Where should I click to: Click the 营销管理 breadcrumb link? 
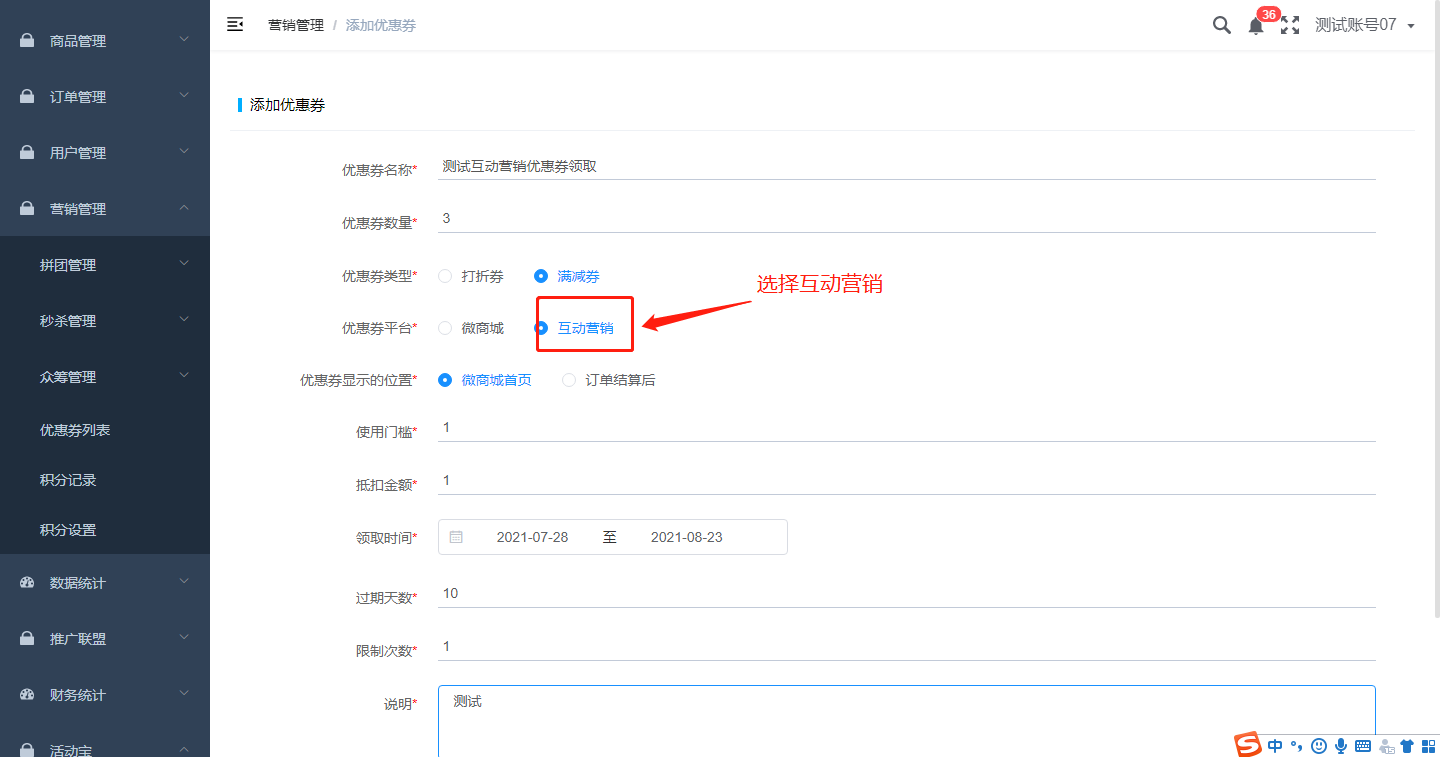click(296, 26)
